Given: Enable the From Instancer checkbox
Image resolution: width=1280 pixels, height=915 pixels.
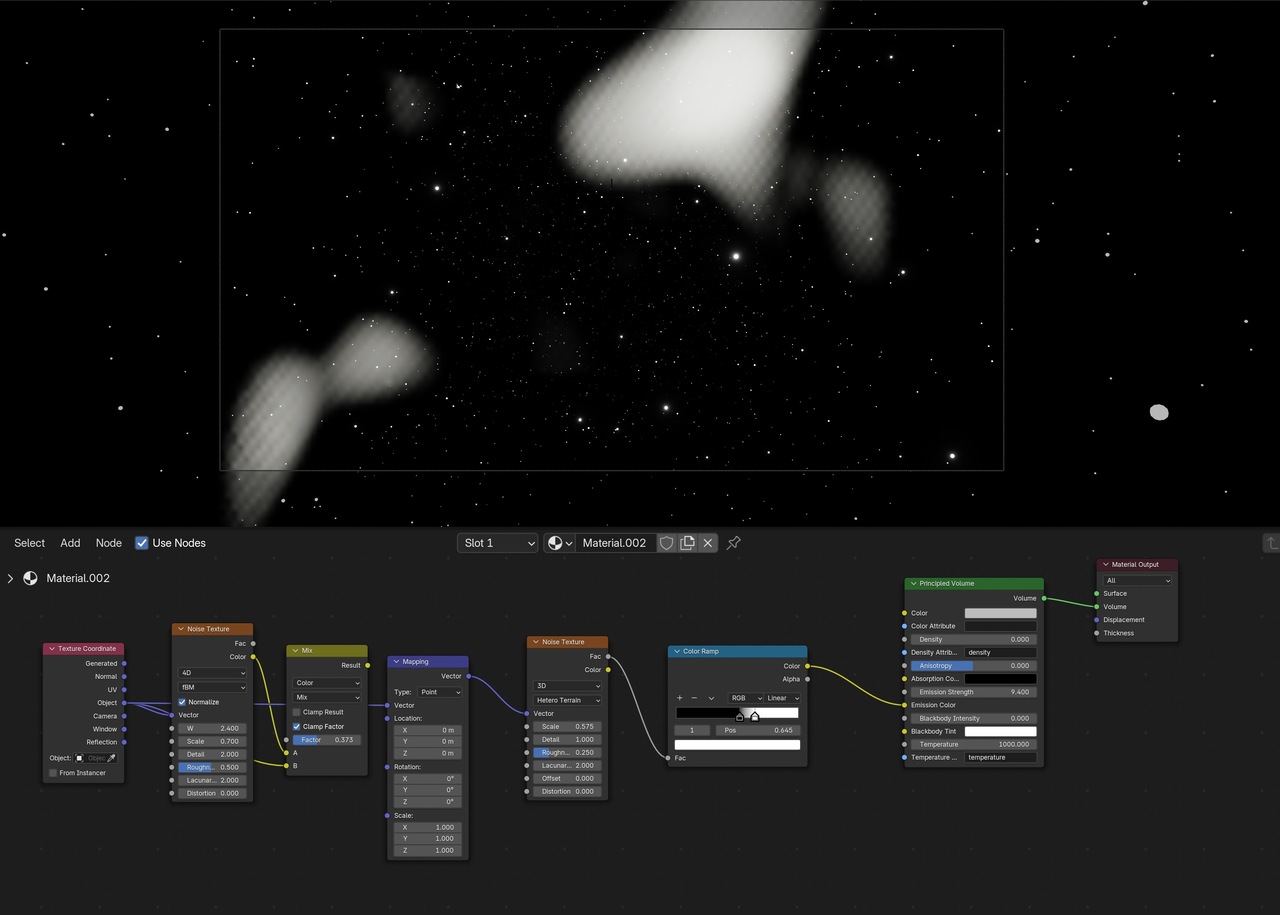Looking at the screenshot, I should coord(53,773).
